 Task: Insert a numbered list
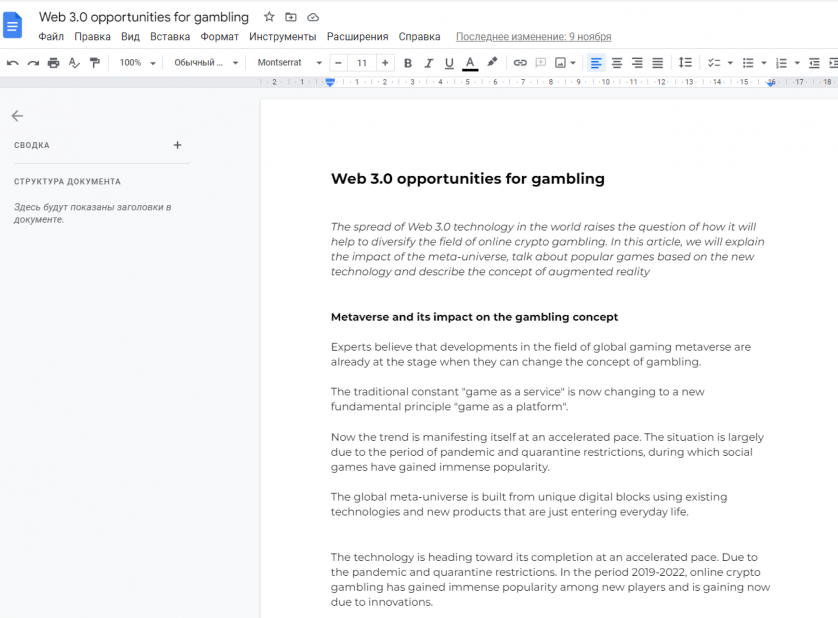(781, 63)
